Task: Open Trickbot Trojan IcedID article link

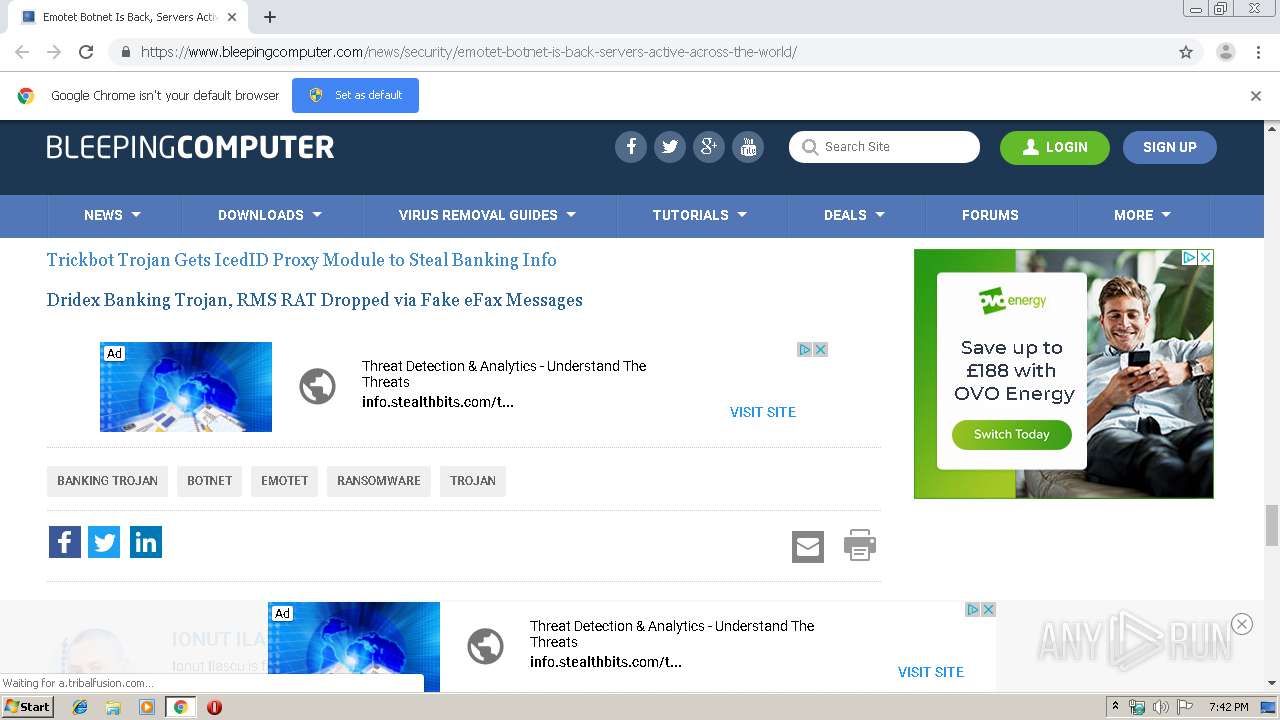Action: 301,260
